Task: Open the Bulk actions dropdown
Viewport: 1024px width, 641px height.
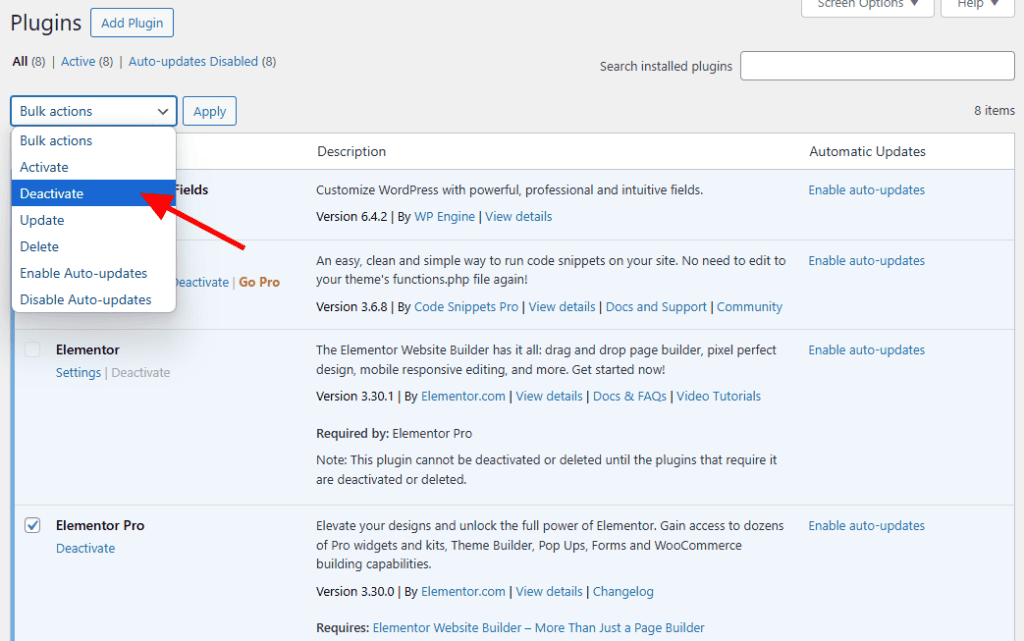Action: click(x=93, y=111)
